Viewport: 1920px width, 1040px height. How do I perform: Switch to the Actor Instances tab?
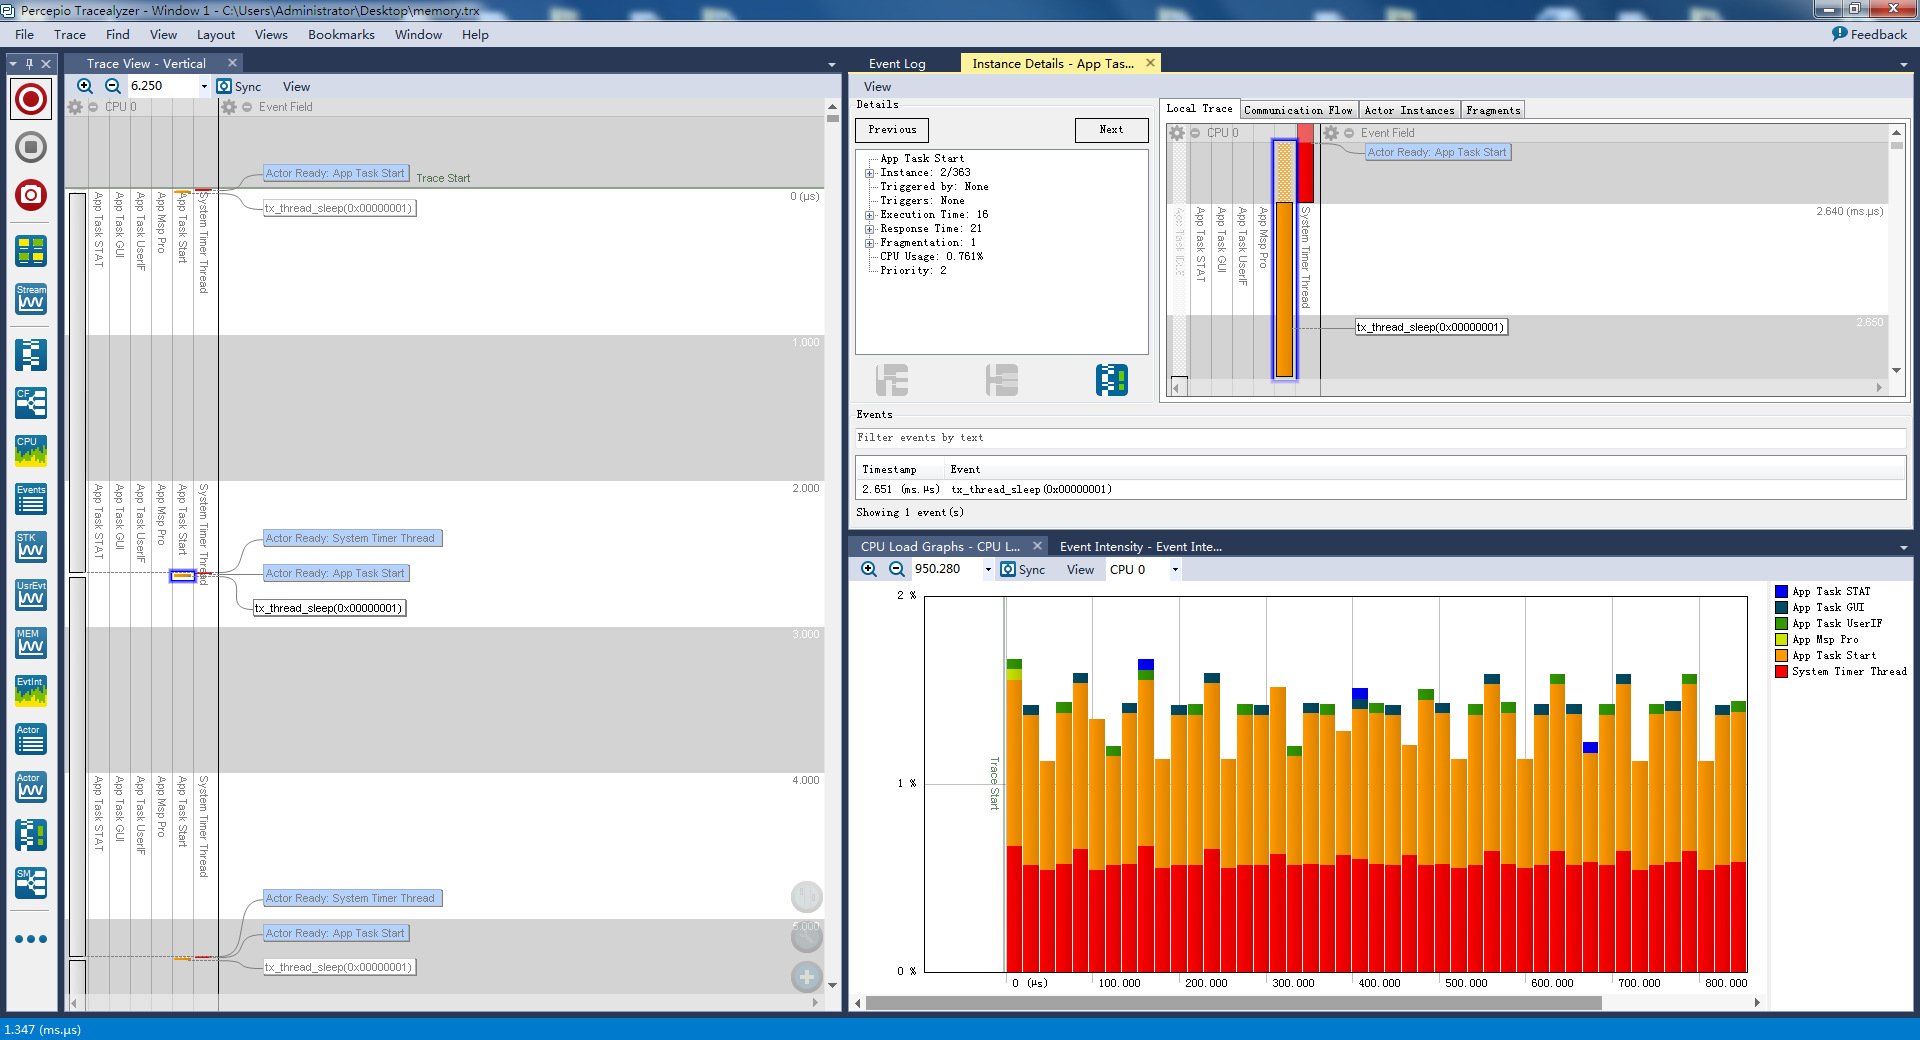coord(1409,110)
